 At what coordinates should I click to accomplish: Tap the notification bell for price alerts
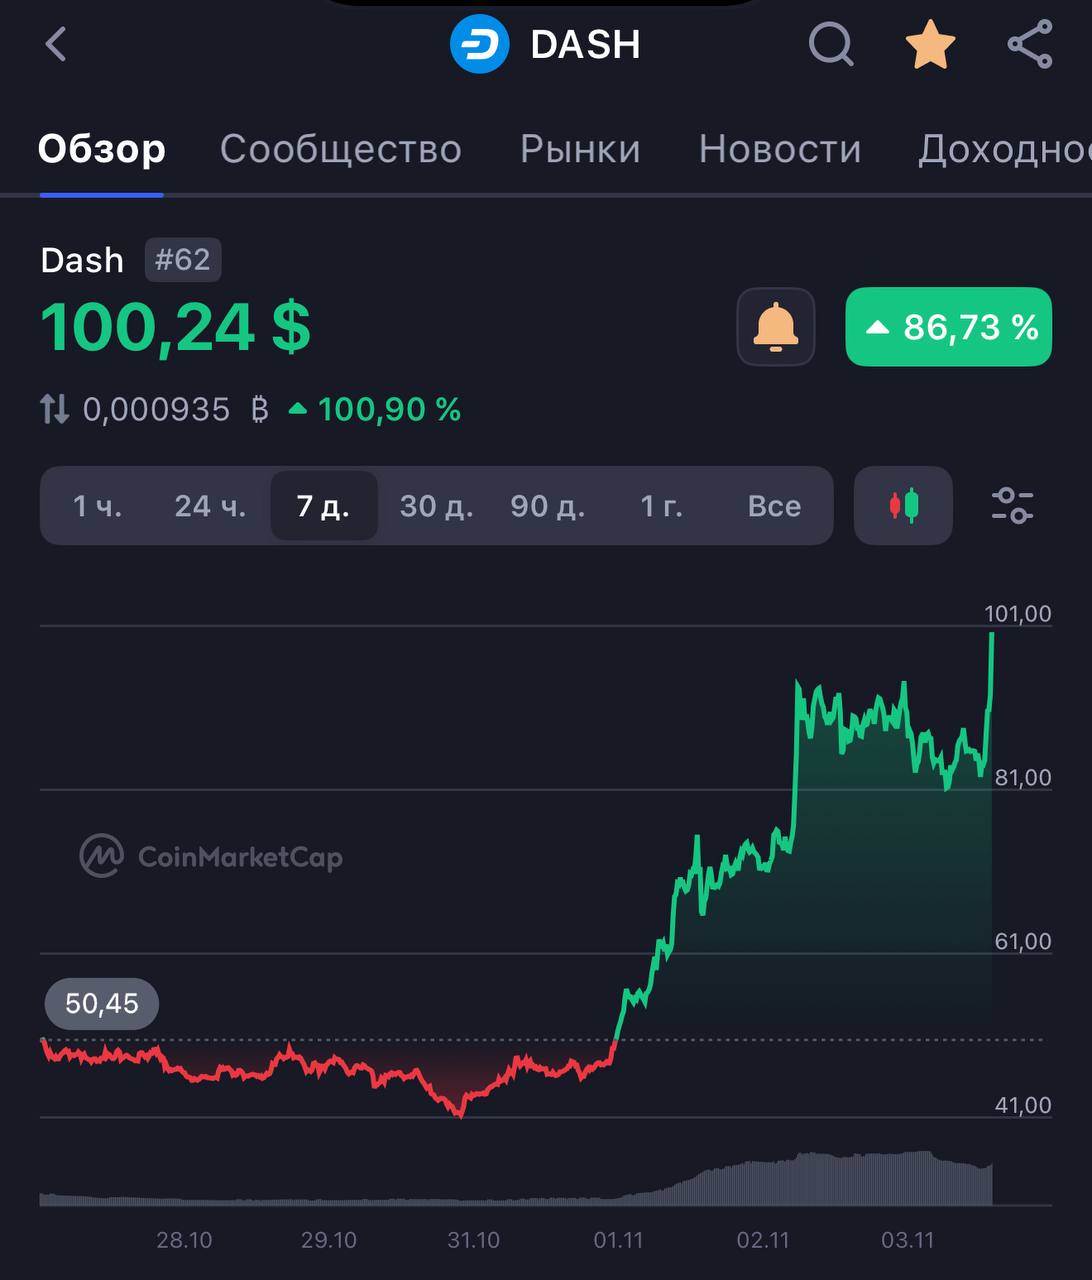[775, 327]
